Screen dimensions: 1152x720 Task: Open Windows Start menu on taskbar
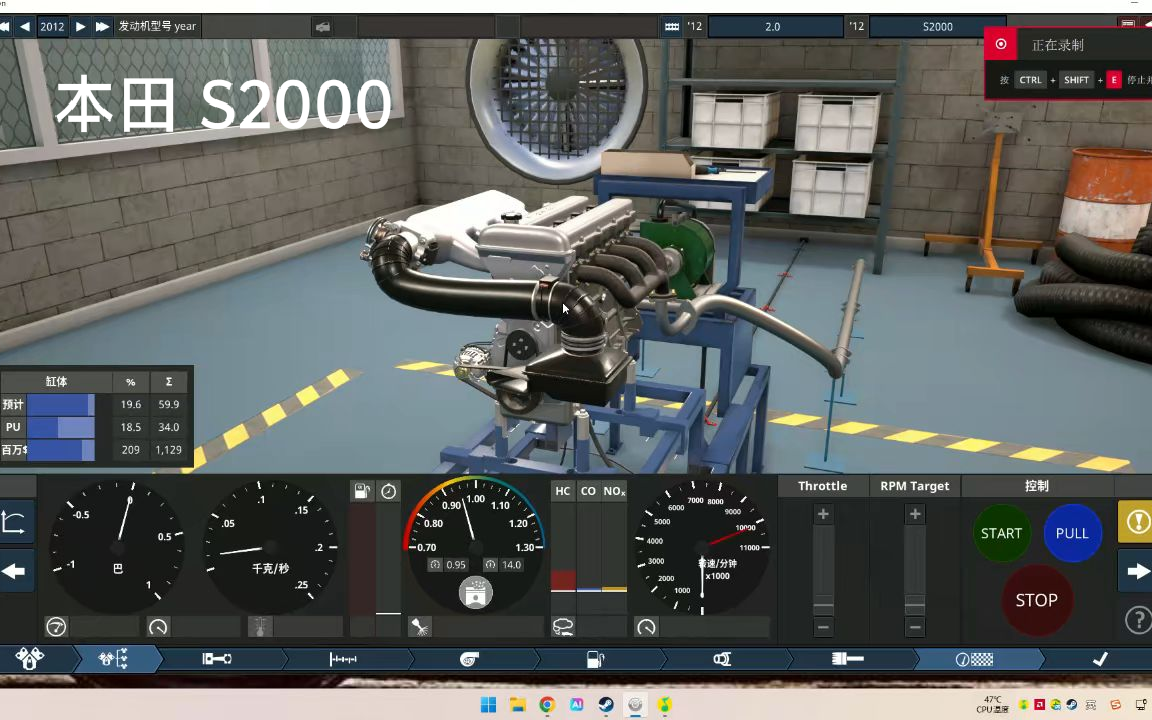coord(489,705)
